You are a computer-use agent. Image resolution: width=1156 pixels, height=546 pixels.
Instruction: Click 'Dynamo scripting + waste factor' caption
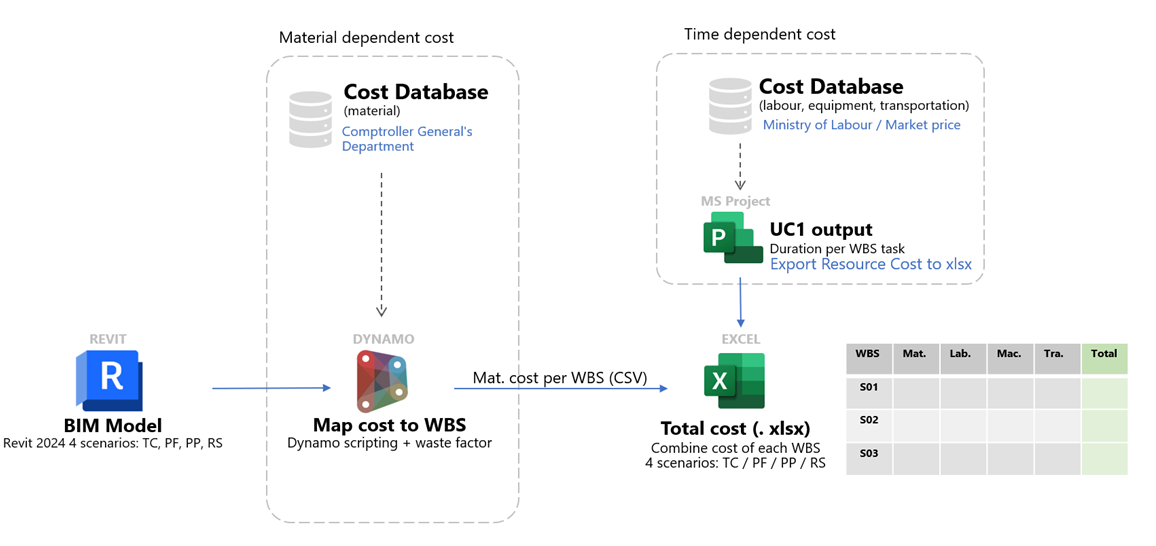[x=389, y=444]
